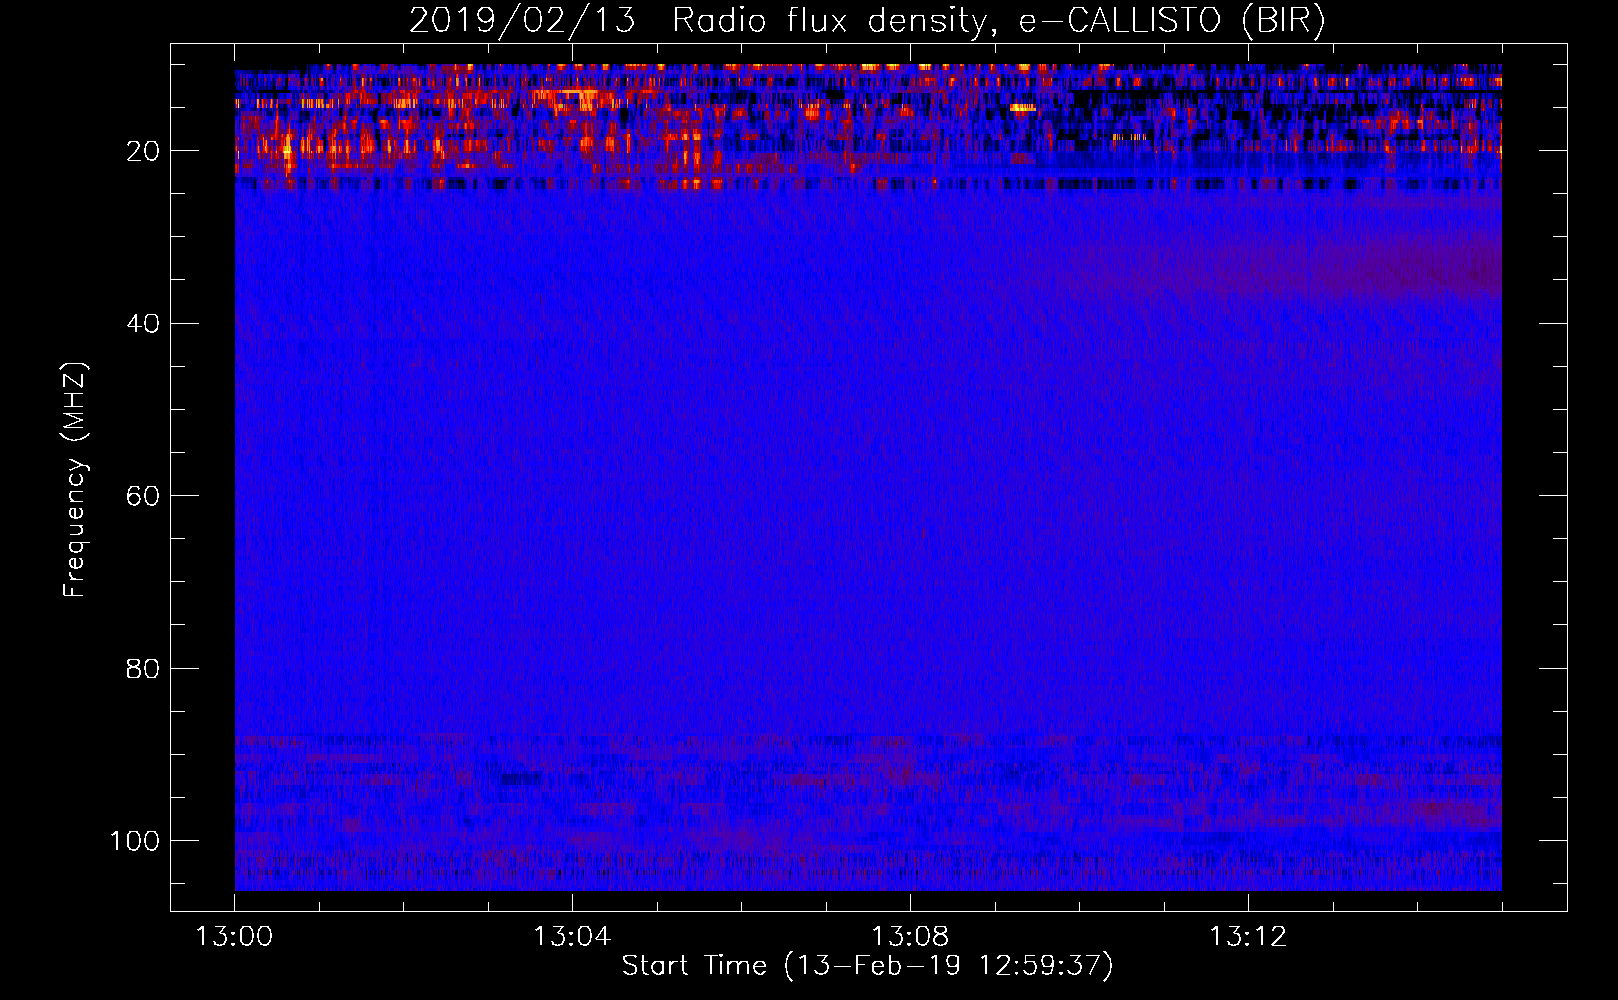
Task: Click the 20 MHz frequency tick label
Action: [143, 151]
